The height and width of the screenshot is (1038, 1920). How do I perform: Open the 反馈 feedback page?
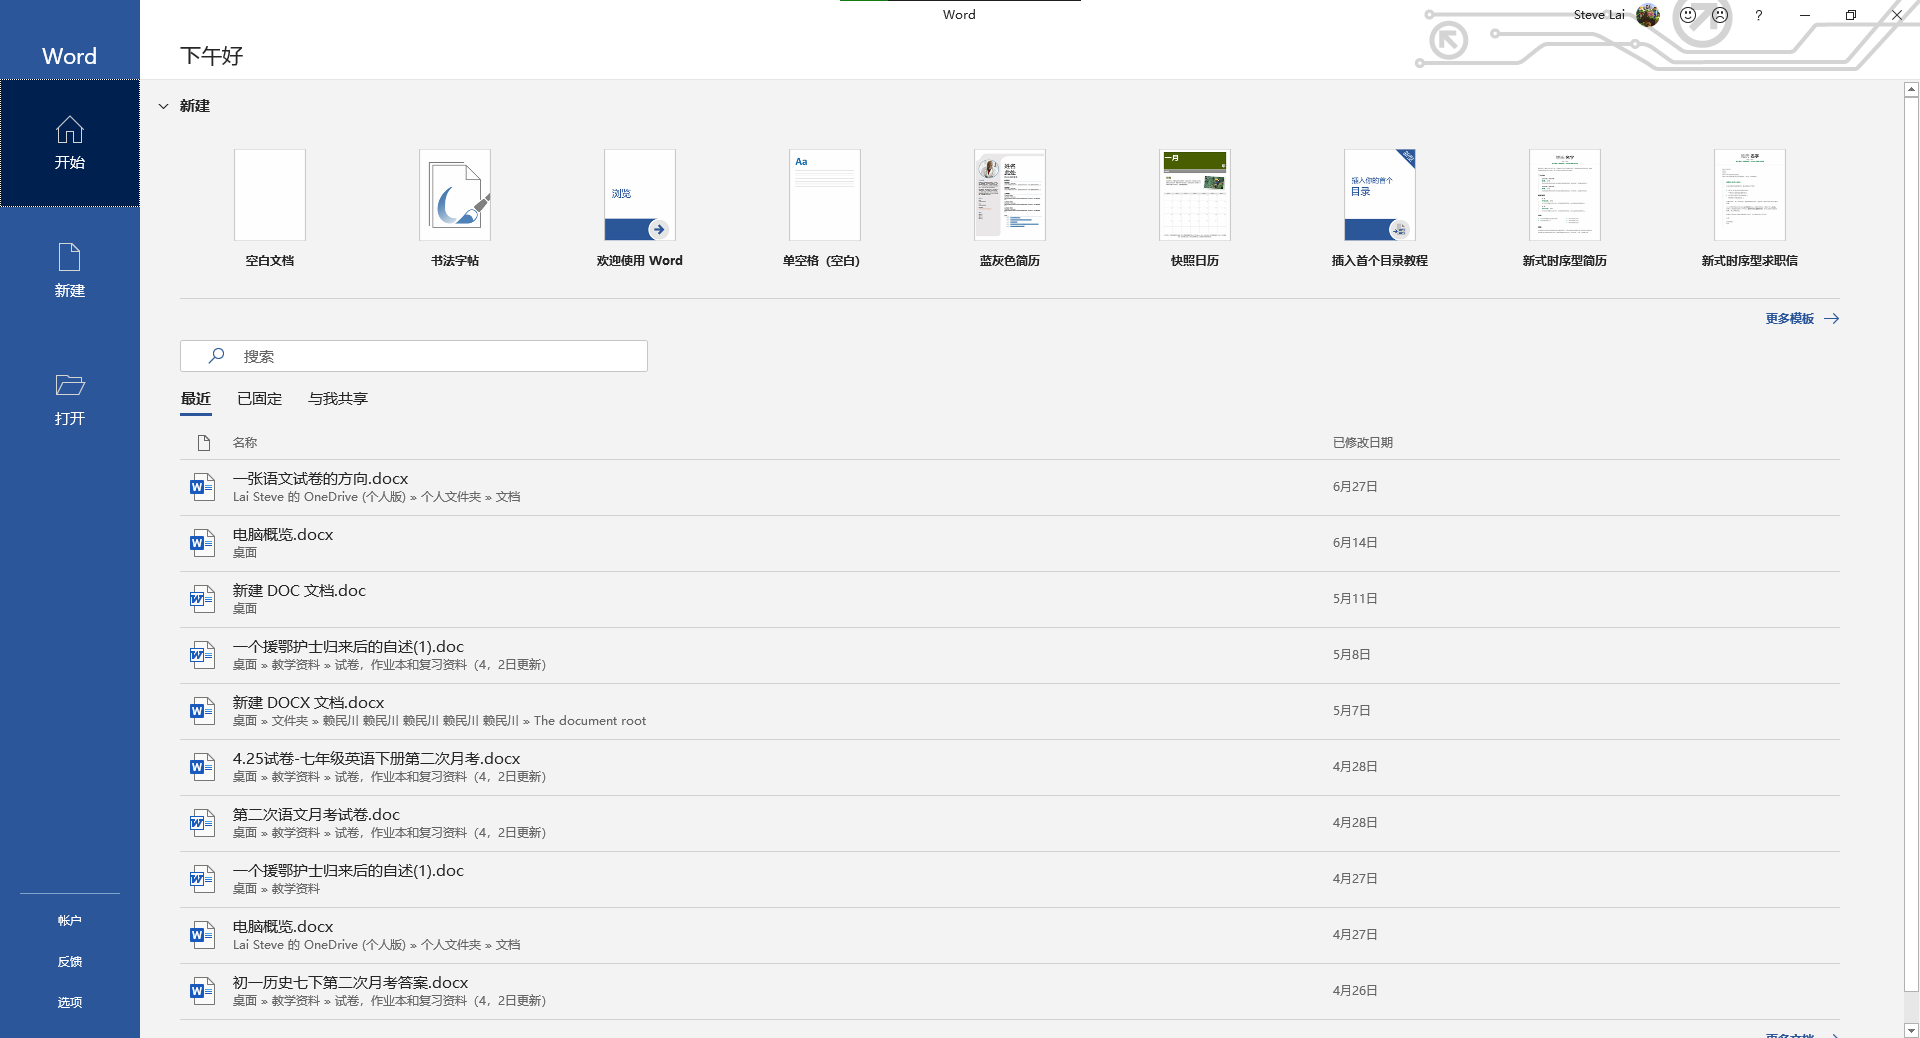click(x=69, y=961)
